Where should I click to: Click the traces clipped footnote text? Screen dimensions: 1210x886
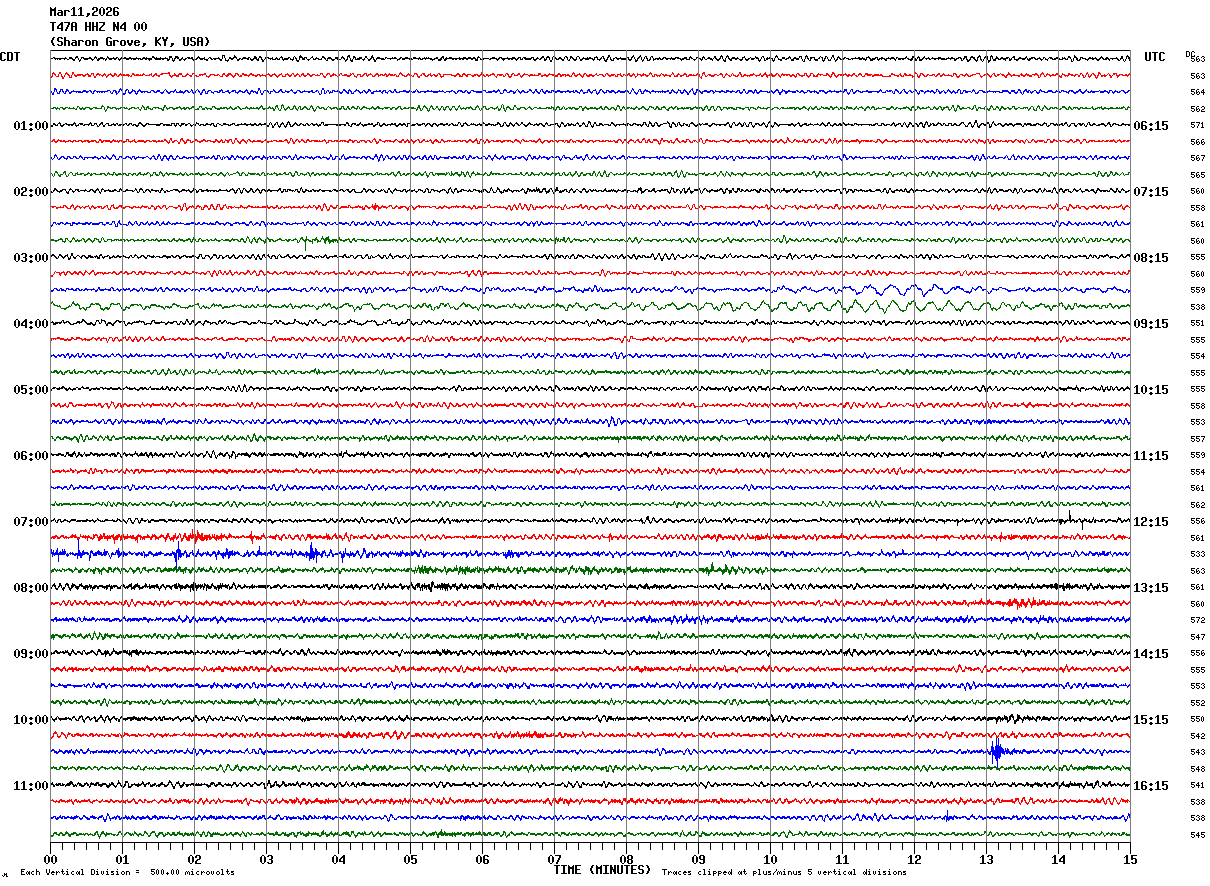pos(784,873)
